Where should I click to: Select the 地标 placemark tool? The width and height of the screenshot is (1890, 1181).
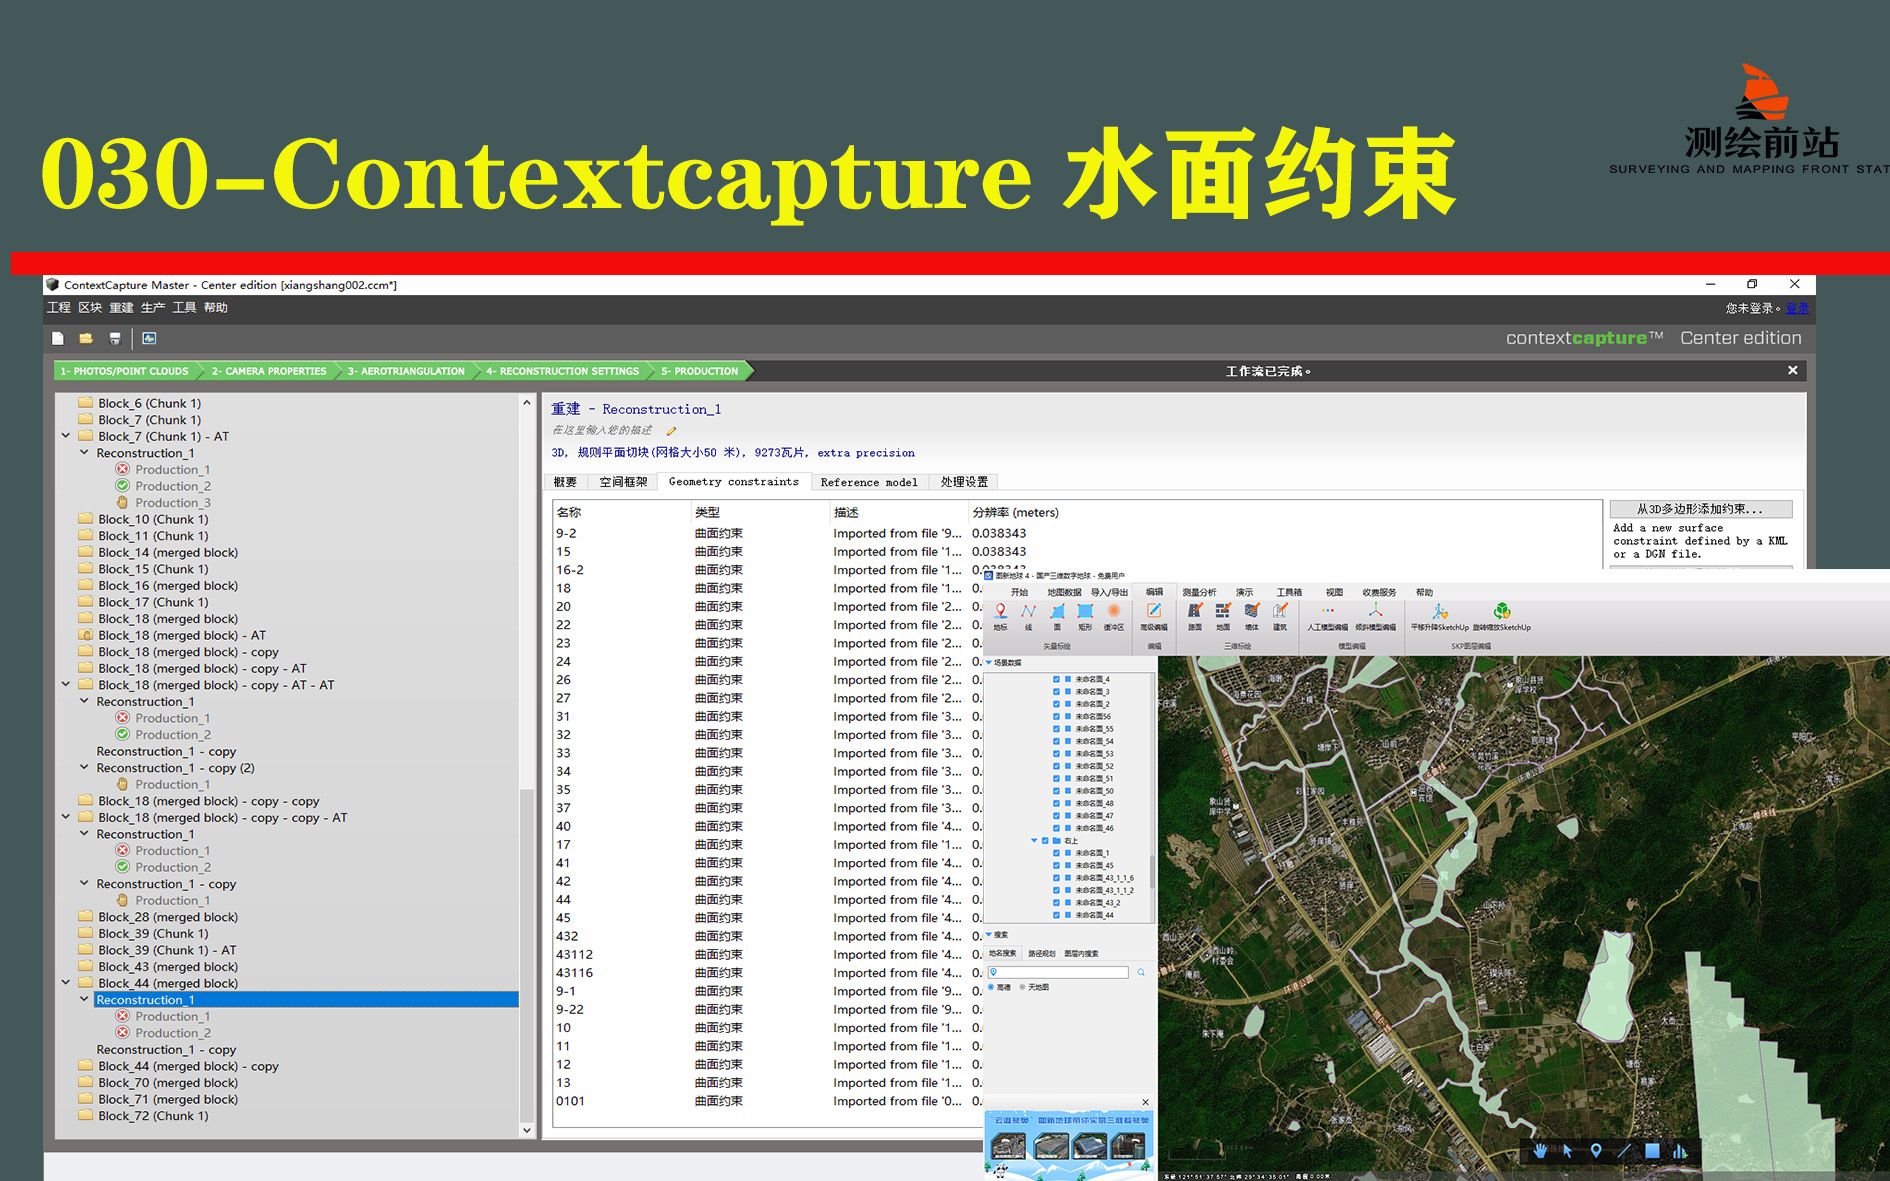point(1001,609)
